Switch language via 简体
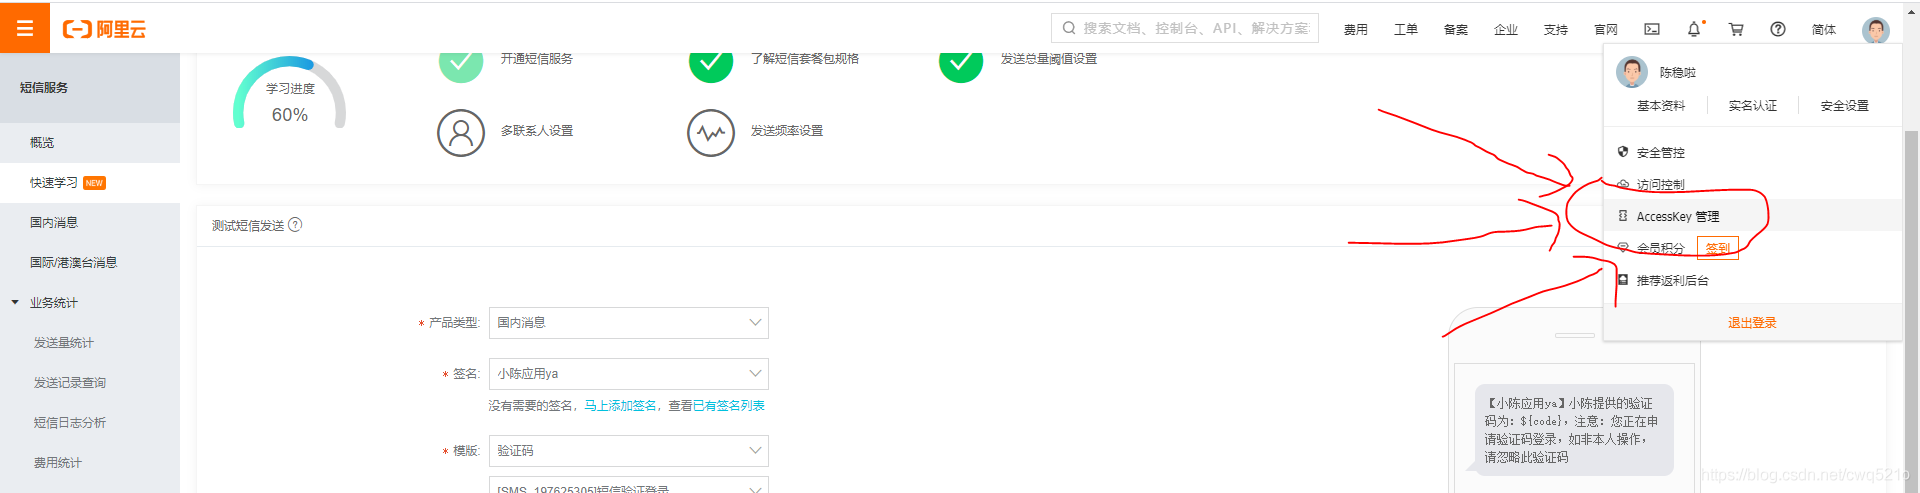The image size is (1920, 493). coord(1824,30)
